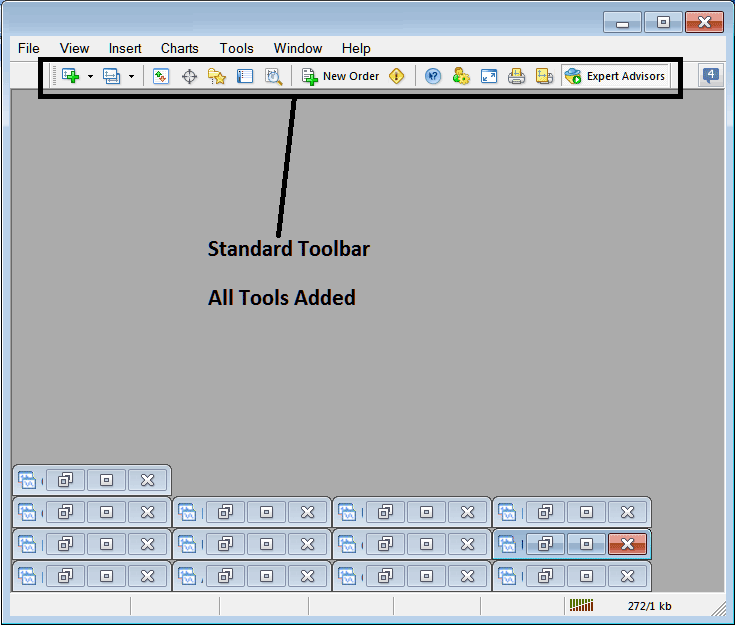
Task: Open the Tools menu
Action: click(236, 48)
